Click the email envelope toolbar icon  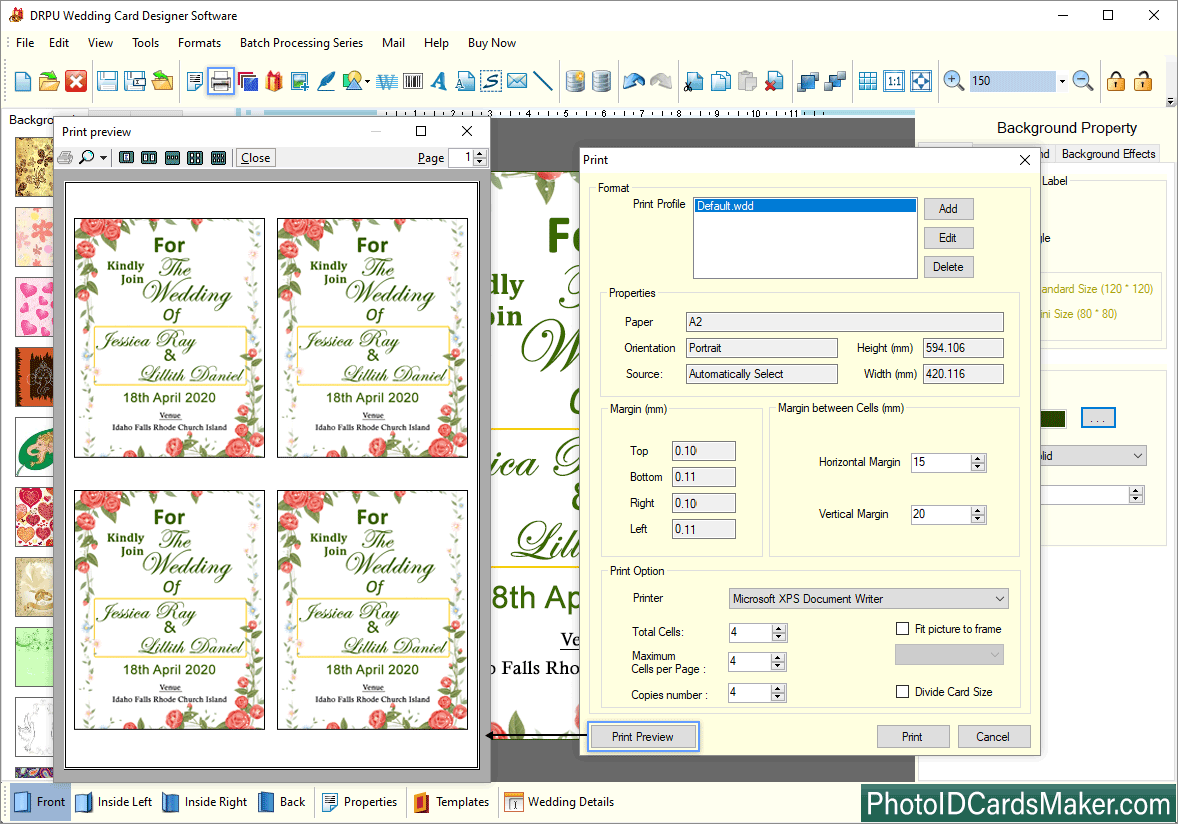[x=517, y=81]
